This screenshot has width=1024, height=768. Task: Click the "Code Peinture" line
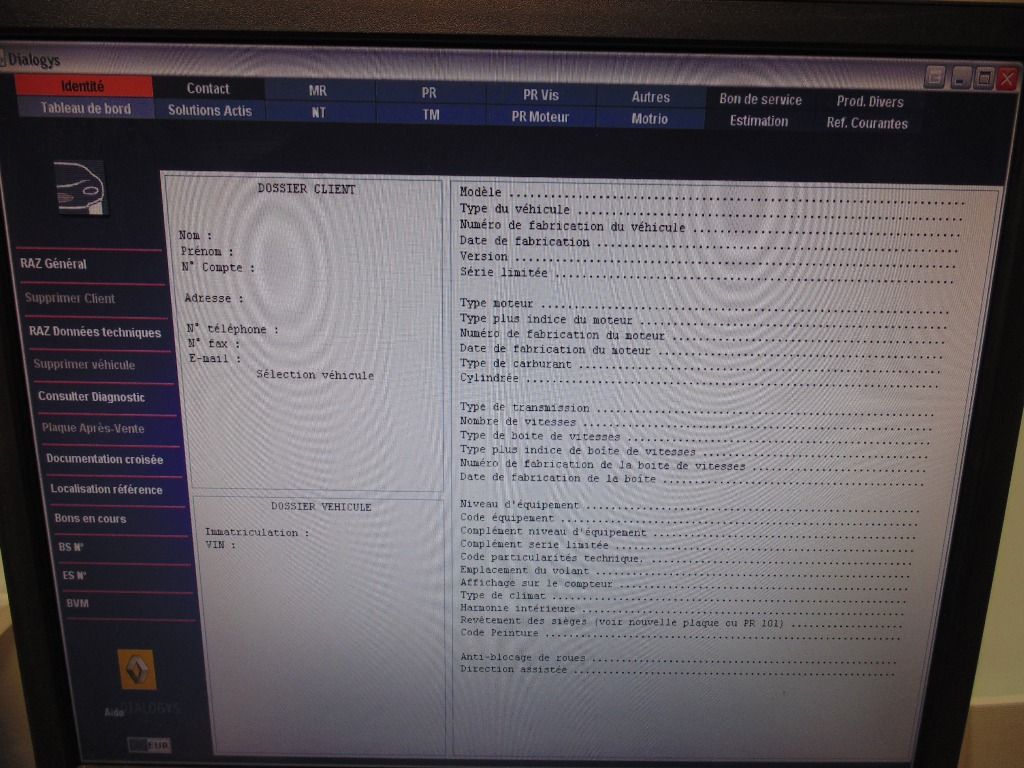[680, 634]
